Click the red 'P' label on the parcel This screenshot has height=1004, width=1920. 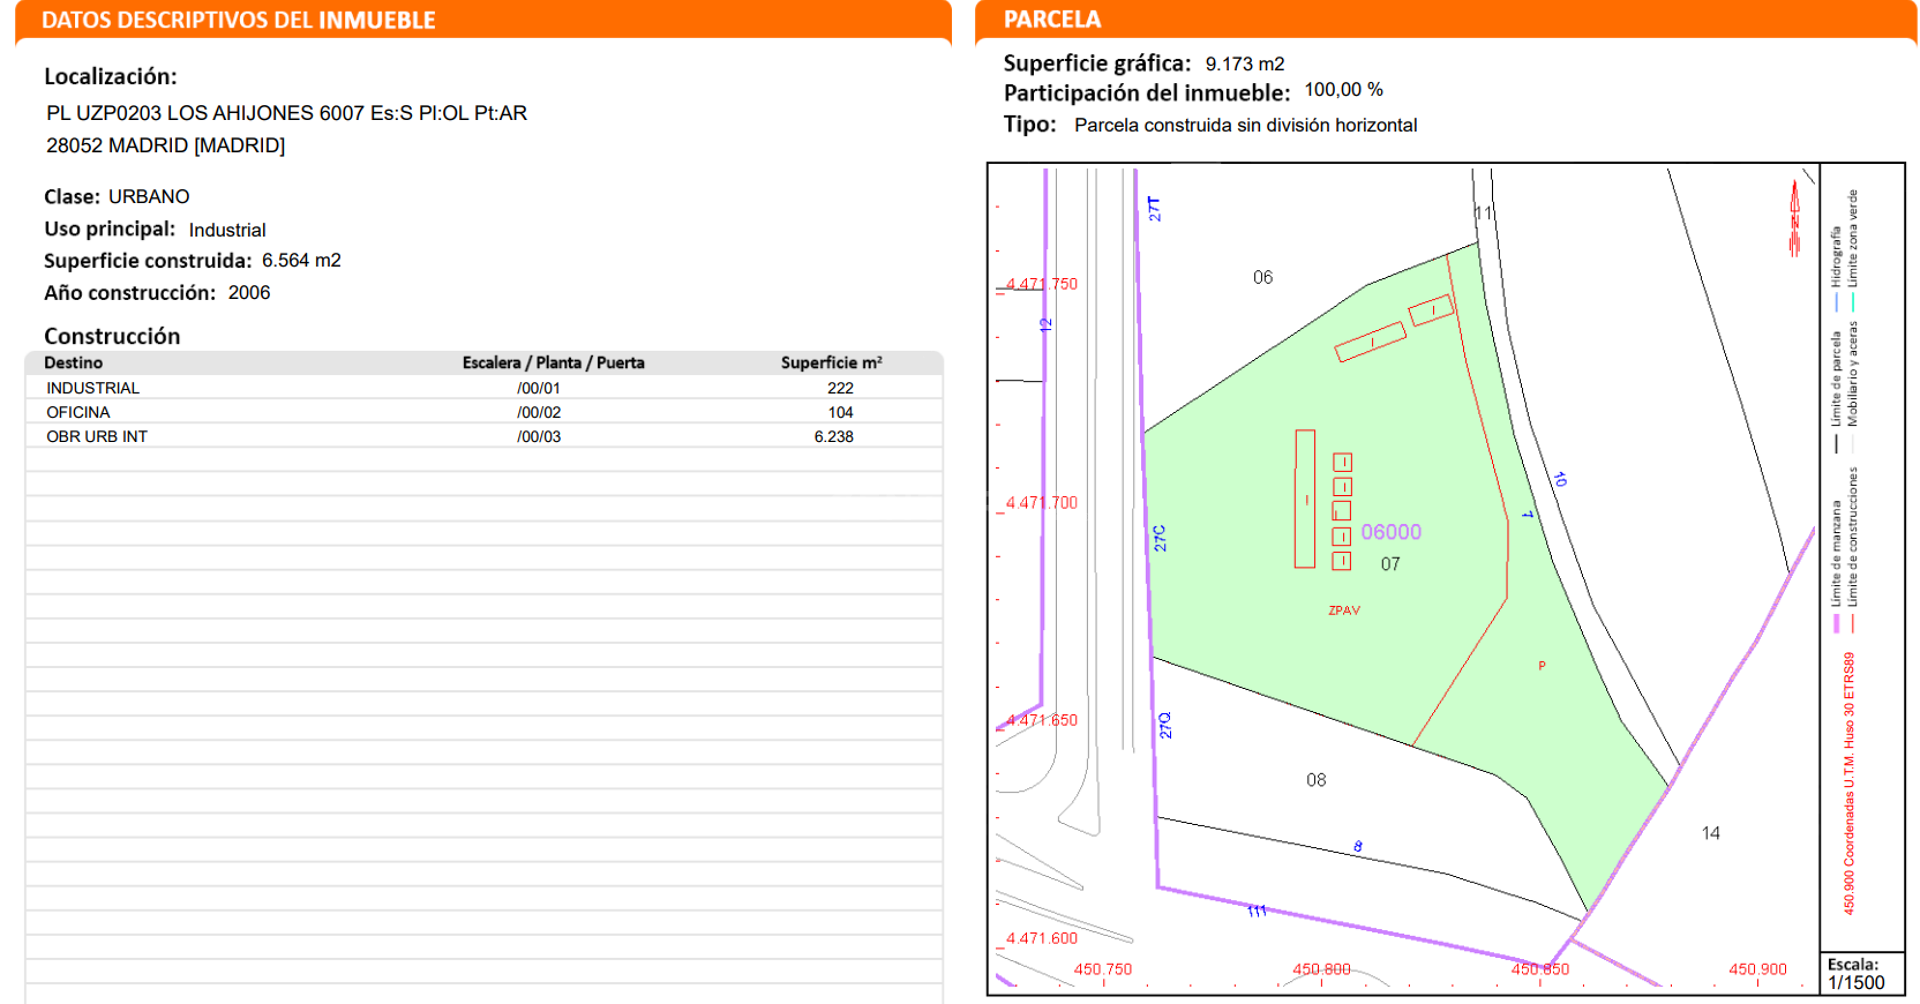1542,665
